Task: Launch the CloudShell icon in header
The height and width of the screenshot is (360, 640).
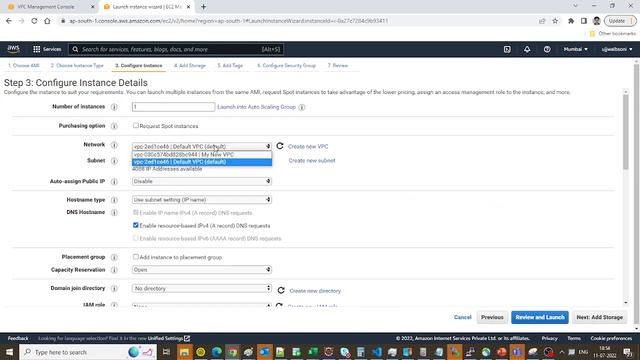Action: [507, 49]
